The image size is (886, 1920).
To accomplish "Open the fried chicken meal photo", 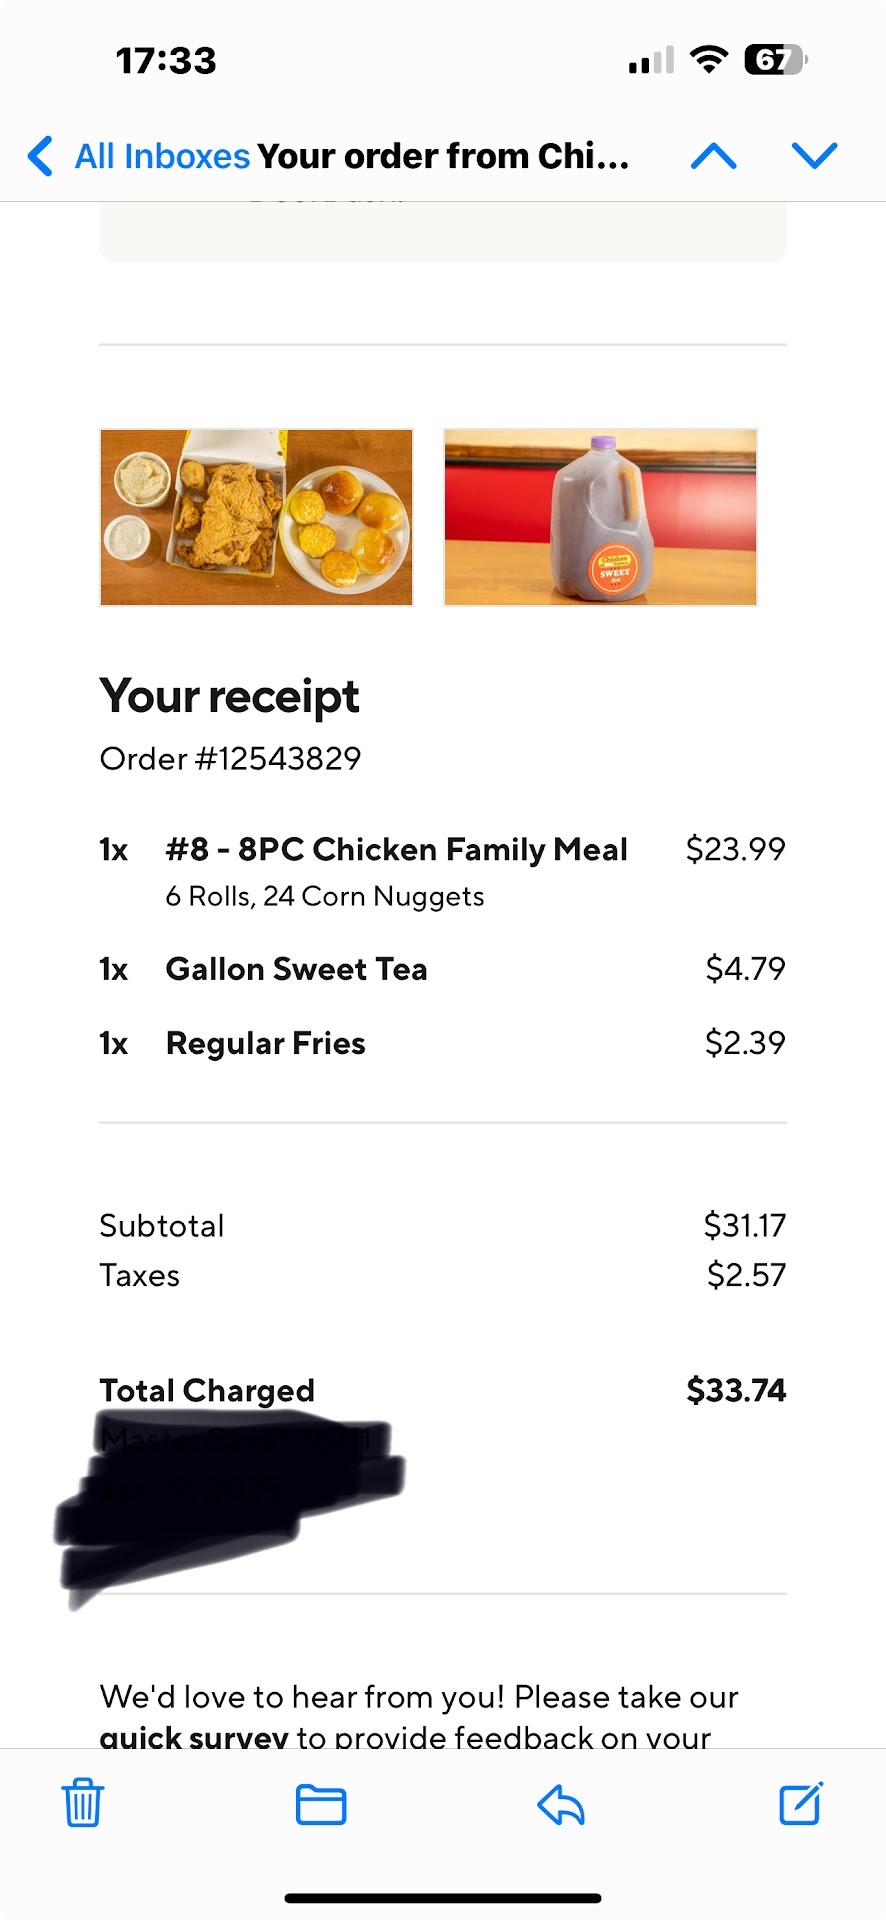I will coord(256,517).
